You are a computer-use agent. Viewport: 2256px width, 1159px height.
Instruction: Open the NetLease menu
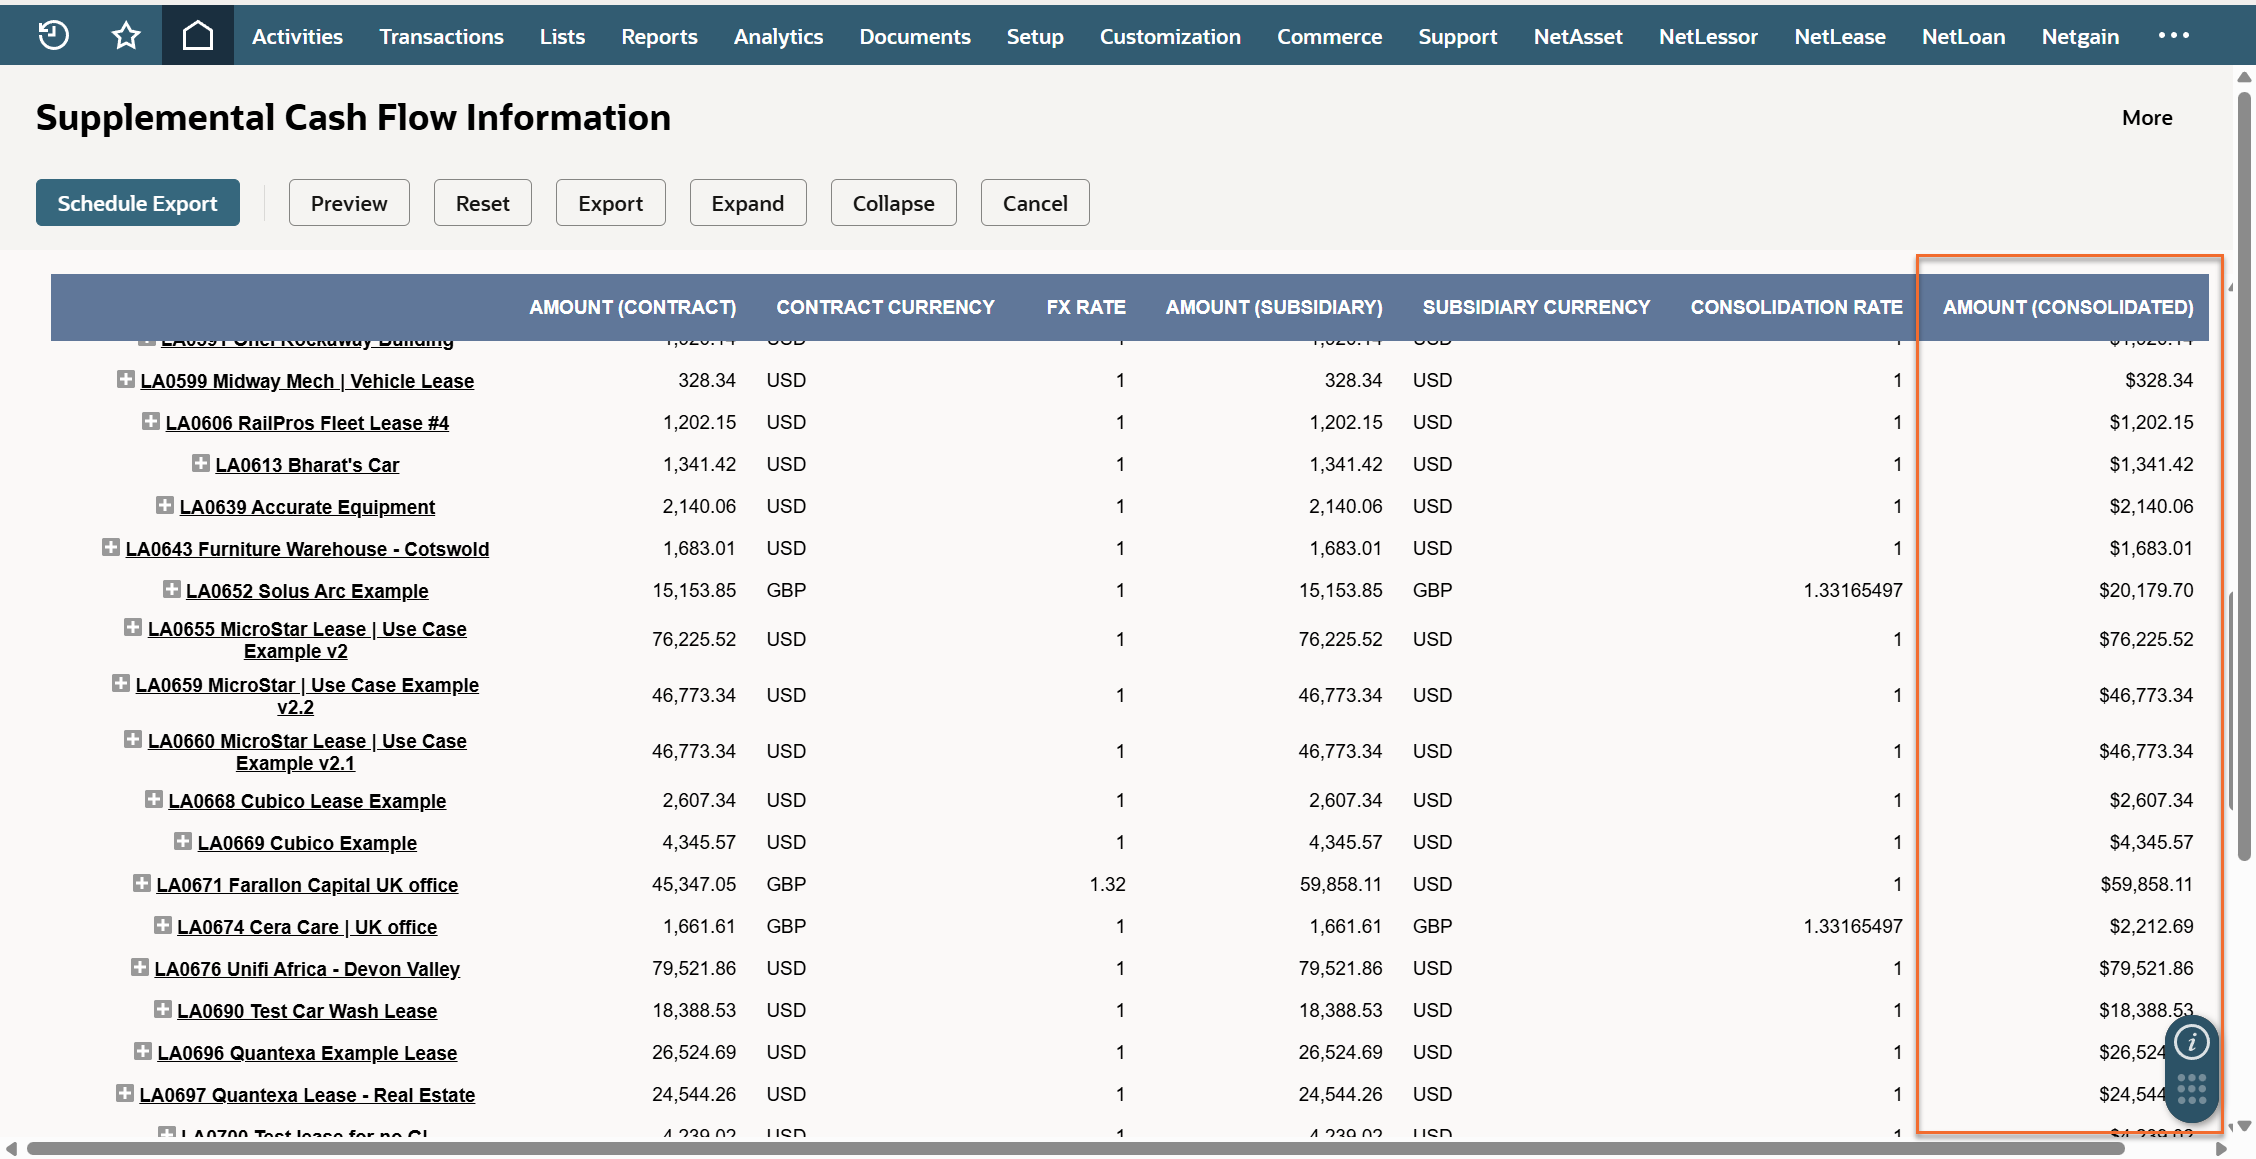[x=1839, y=36]
